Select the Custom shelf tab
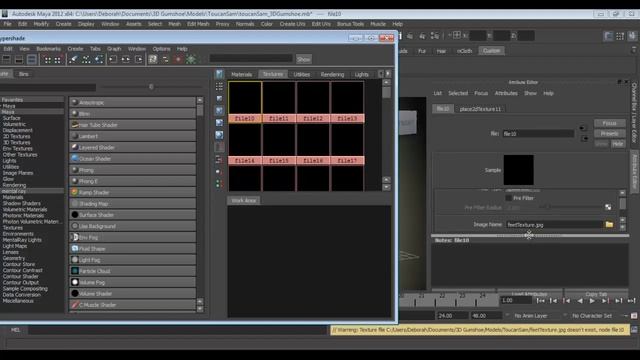The height and width of the screenshot is (360, 640). (491, 51)
